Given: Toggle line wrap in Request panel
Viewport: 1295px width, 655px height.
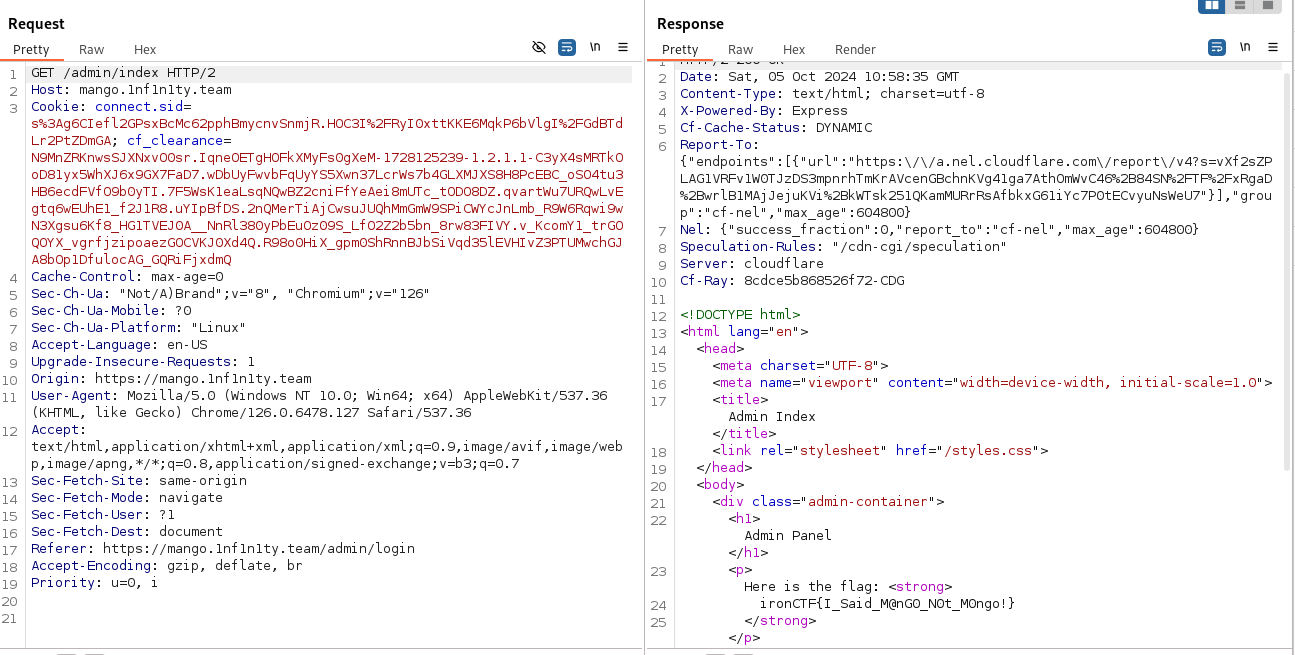Looking at the screenshot, I should tap(567, 47).
